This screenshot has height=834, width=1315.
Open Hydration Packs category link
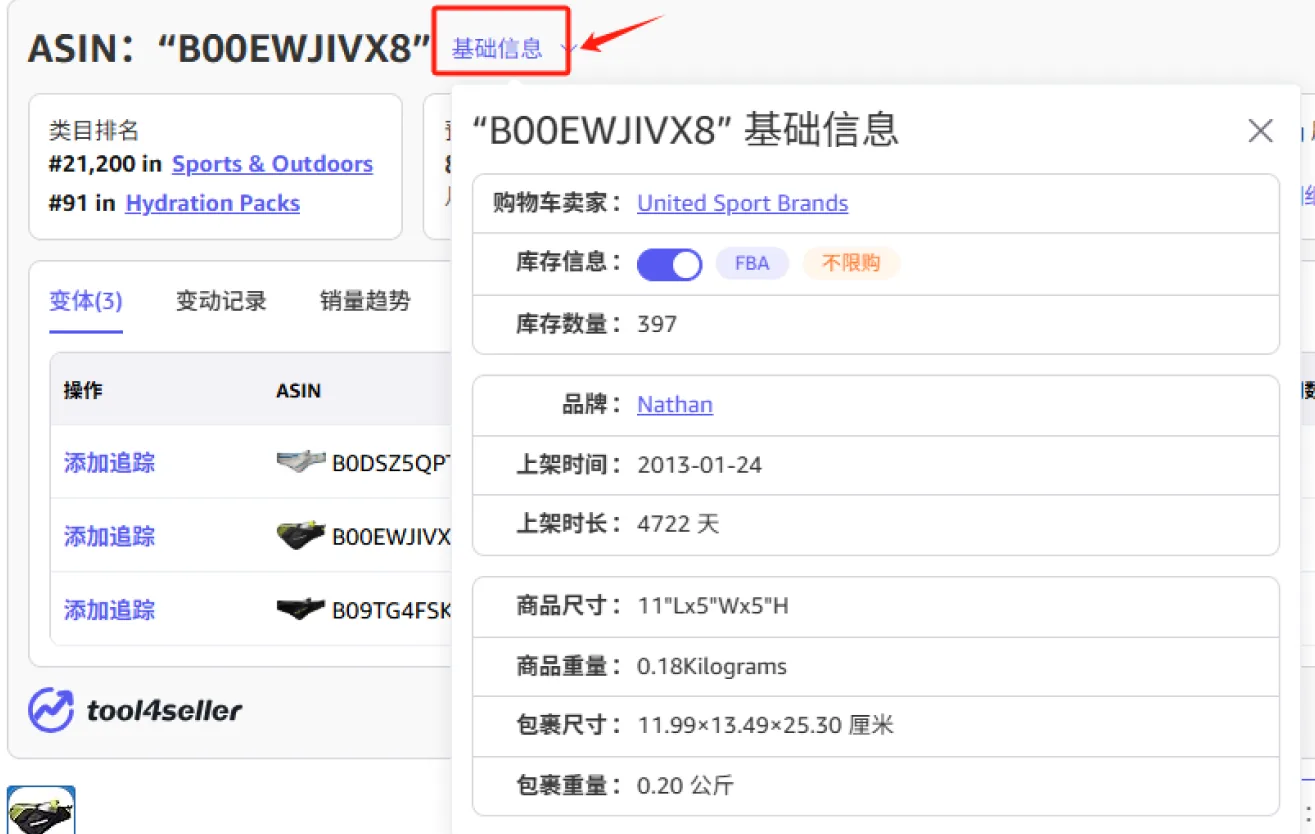click(212, 203)
